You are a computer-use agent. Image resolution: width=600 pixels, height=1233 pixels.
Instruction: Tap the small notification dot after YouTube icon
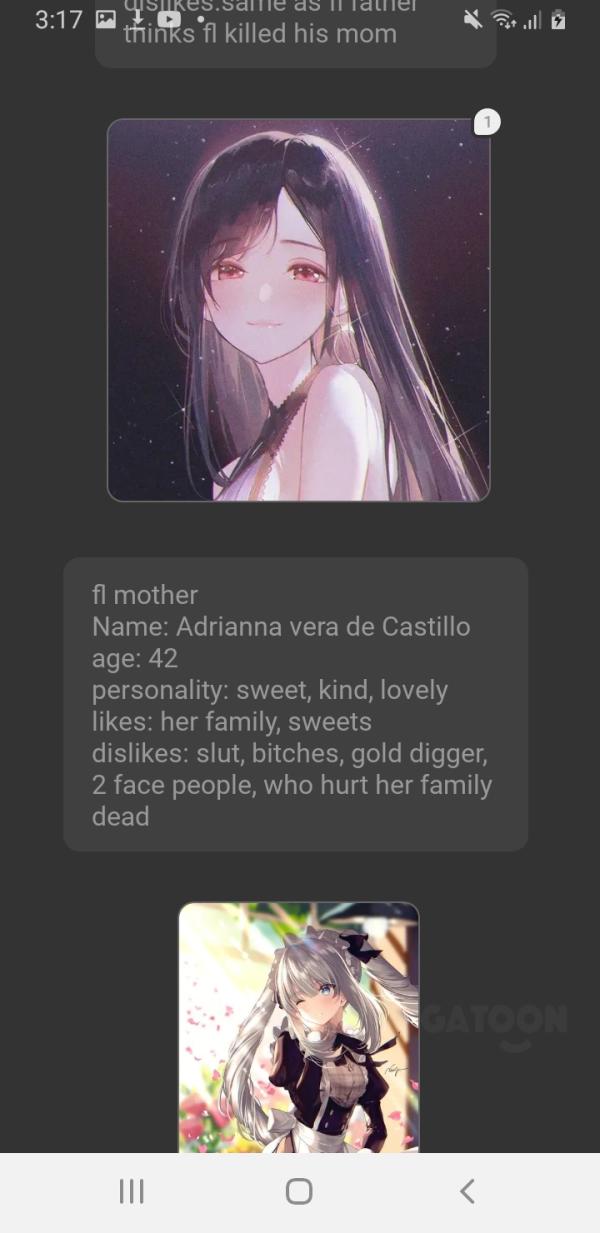click(200, 19)
